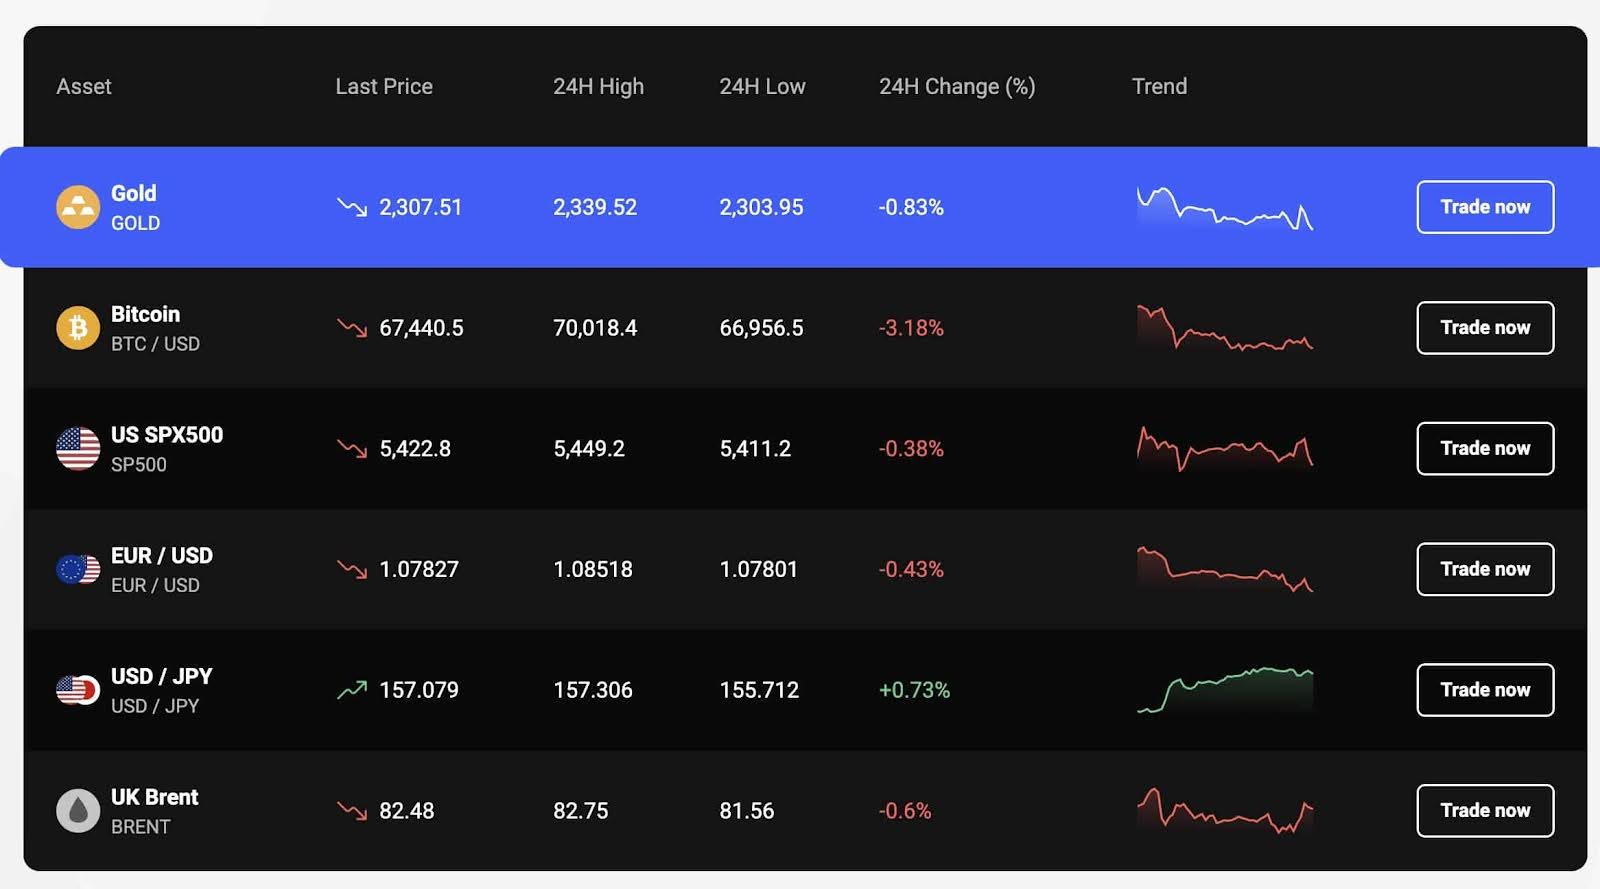Click the Gold asset icon

point(78,207)
